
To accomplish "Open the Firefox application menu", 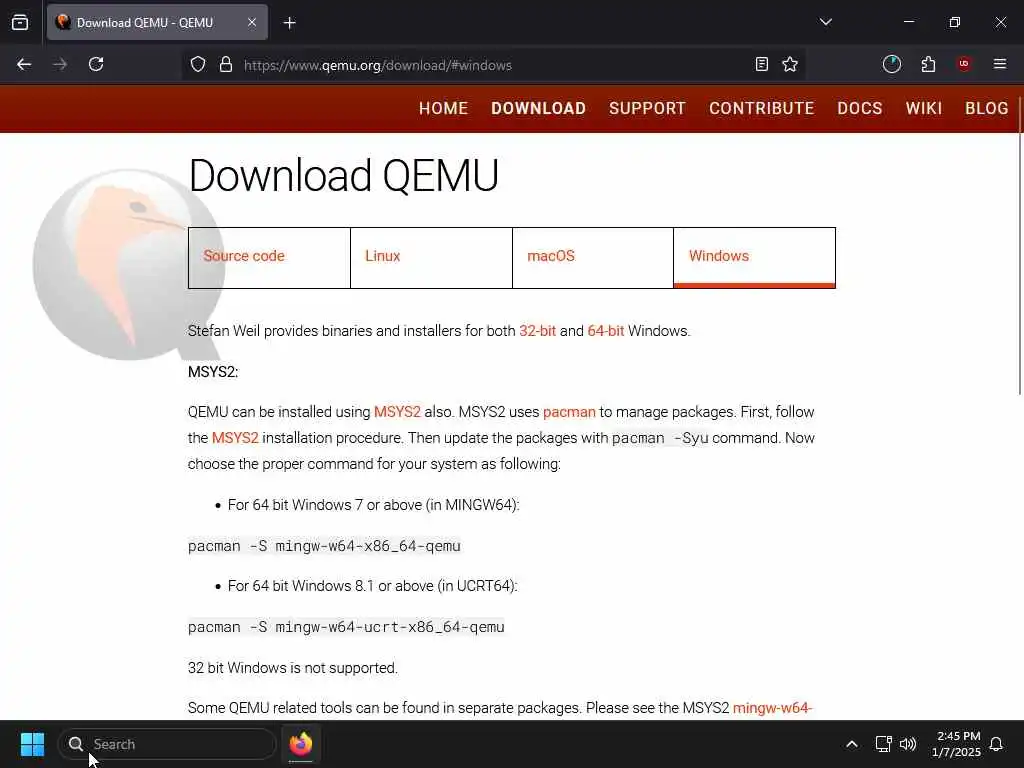I will pyautogui.click(x=1000, y=64).
